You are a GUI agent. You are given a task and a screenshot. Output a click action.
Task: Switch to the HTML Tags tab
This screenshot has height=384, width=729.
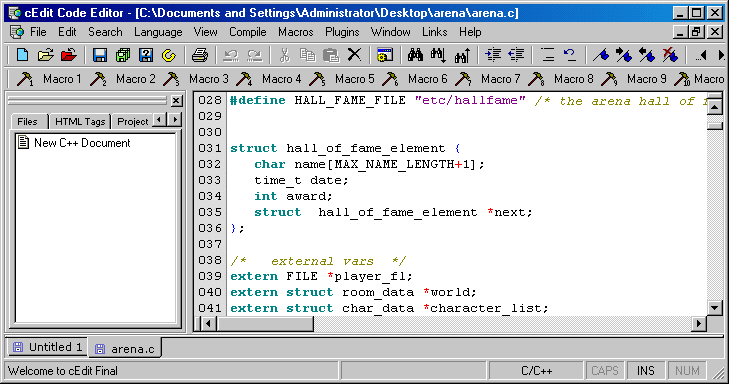80,121
